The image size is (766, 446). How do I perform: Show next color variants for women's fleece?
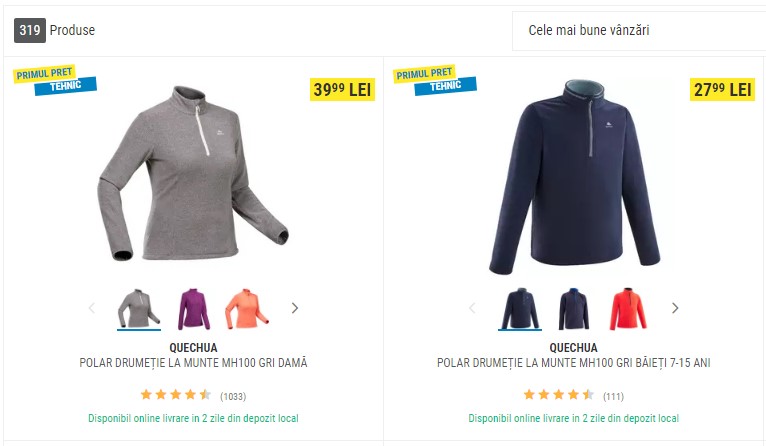coord(295,308)
